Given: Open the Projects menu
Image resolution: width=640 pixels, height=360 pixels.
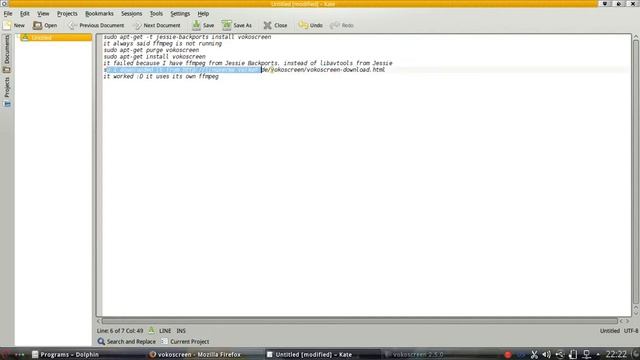Looking at the screenshot, I should (67, 13).
